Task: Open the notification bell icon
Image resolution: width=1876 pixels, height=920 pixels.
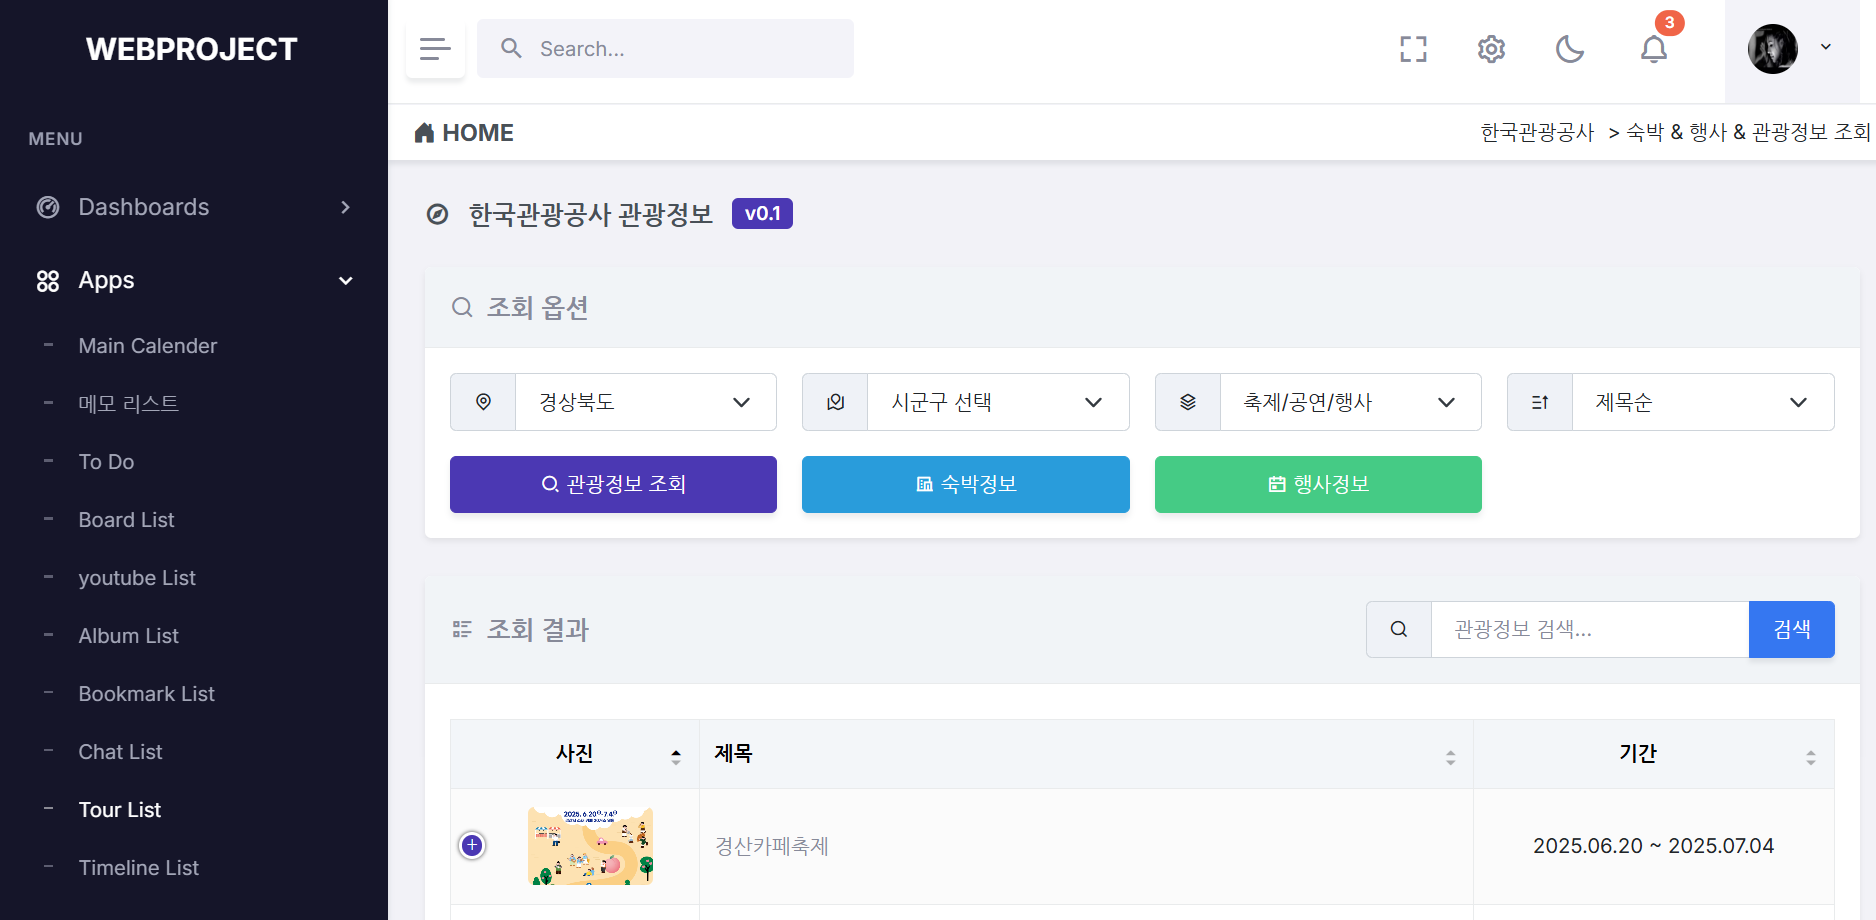Action: (1654, 49)
